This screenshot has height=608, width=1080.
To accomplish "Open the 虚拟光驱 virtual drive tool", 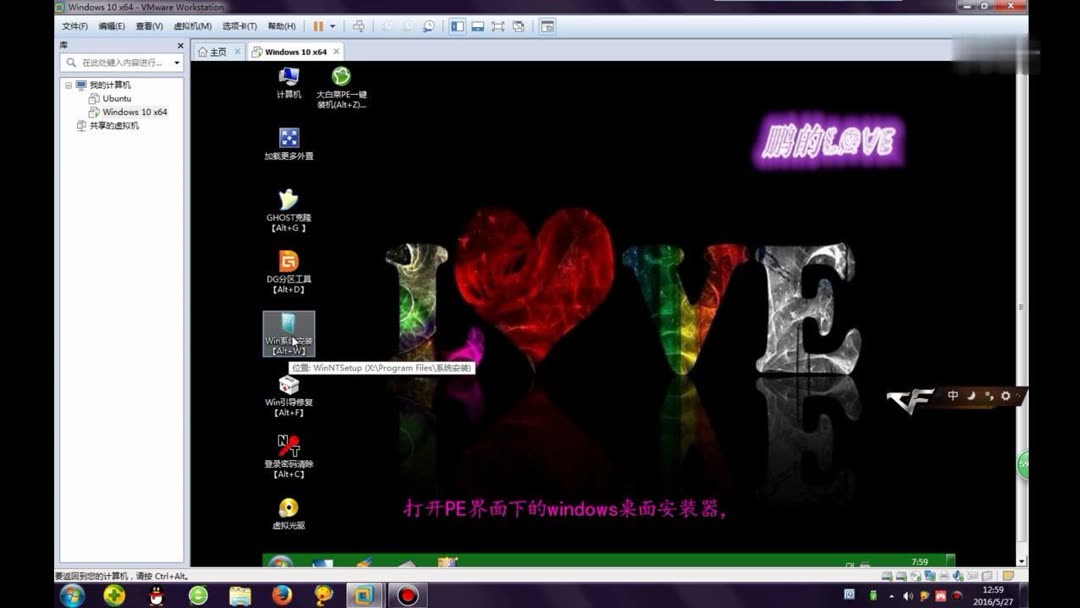I will point(288,510).
